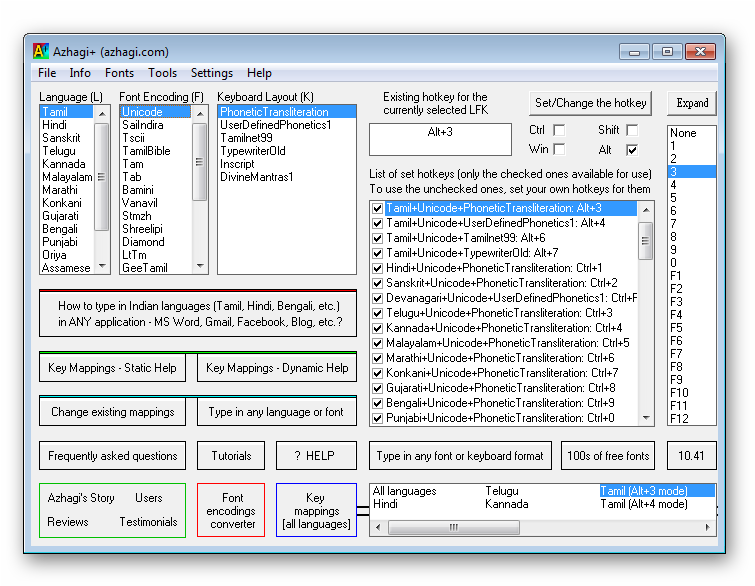
Task: Select DivineMantras1 keyboard layout
Action: 286,177
